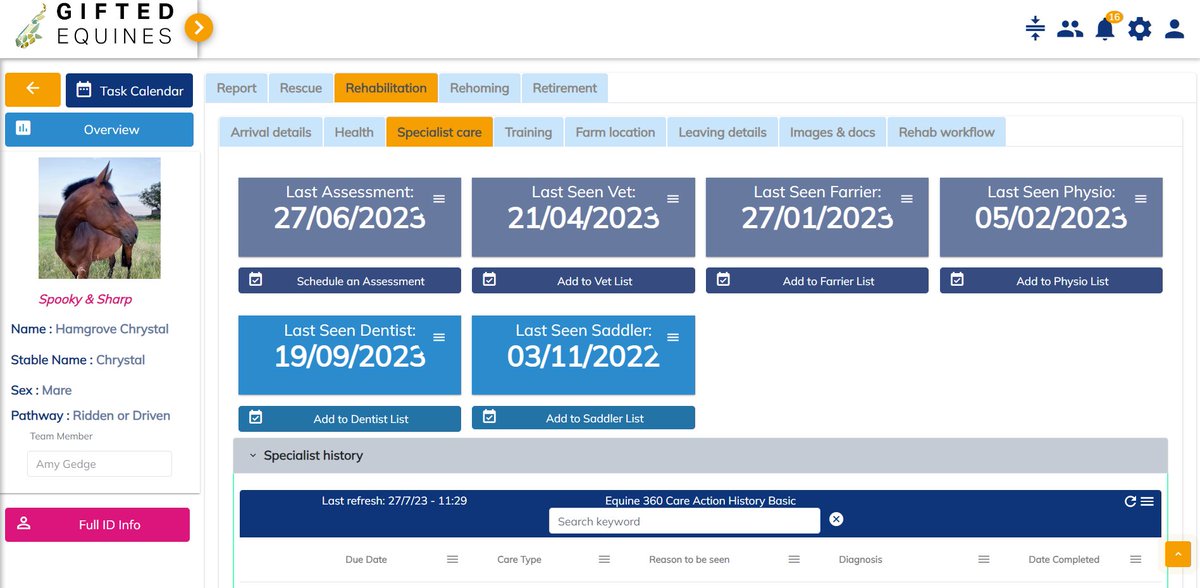Viewport: 1200px width, 588px height.
Task: Click the Full ID Info button
Action: (97, 524)
